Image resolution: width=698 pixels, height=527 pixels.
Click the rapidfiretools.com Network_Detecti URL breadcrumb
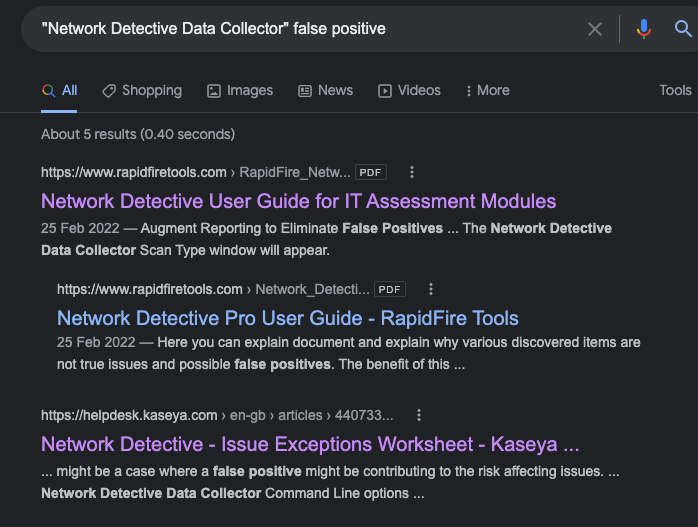pos(213,289)
